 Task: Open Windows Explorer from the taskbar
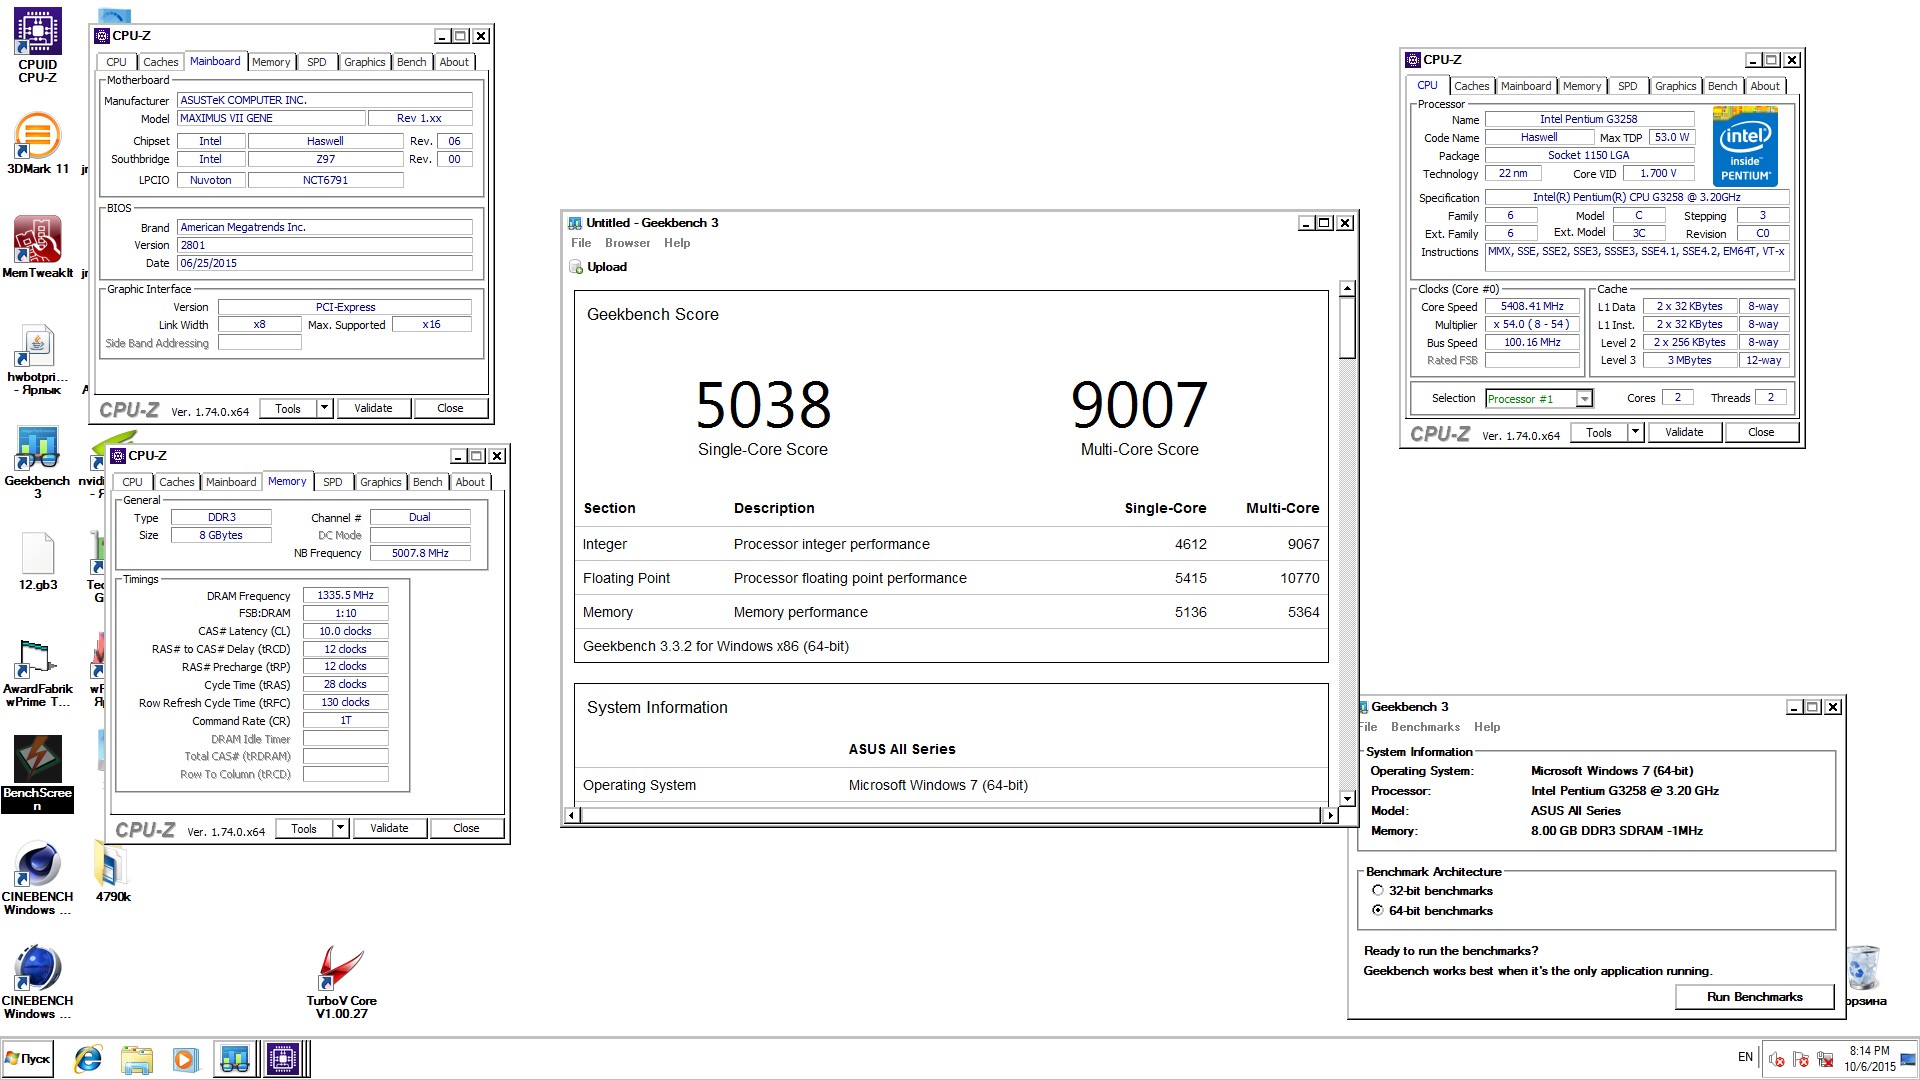pyautogui.click(x=136, y=1059)
